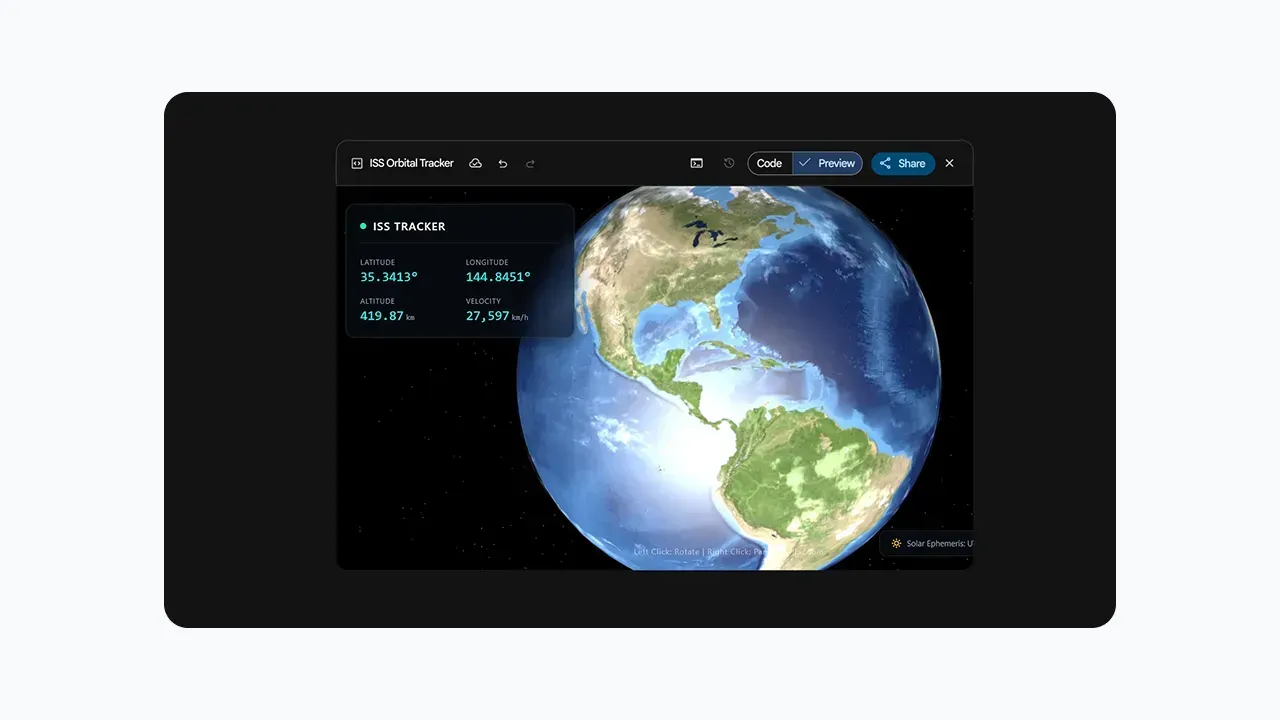Click the code file icon beside ISS Orbital Tracker
Screen dimensions: 1280x720
pyautogui.click(x=357, y=163)
